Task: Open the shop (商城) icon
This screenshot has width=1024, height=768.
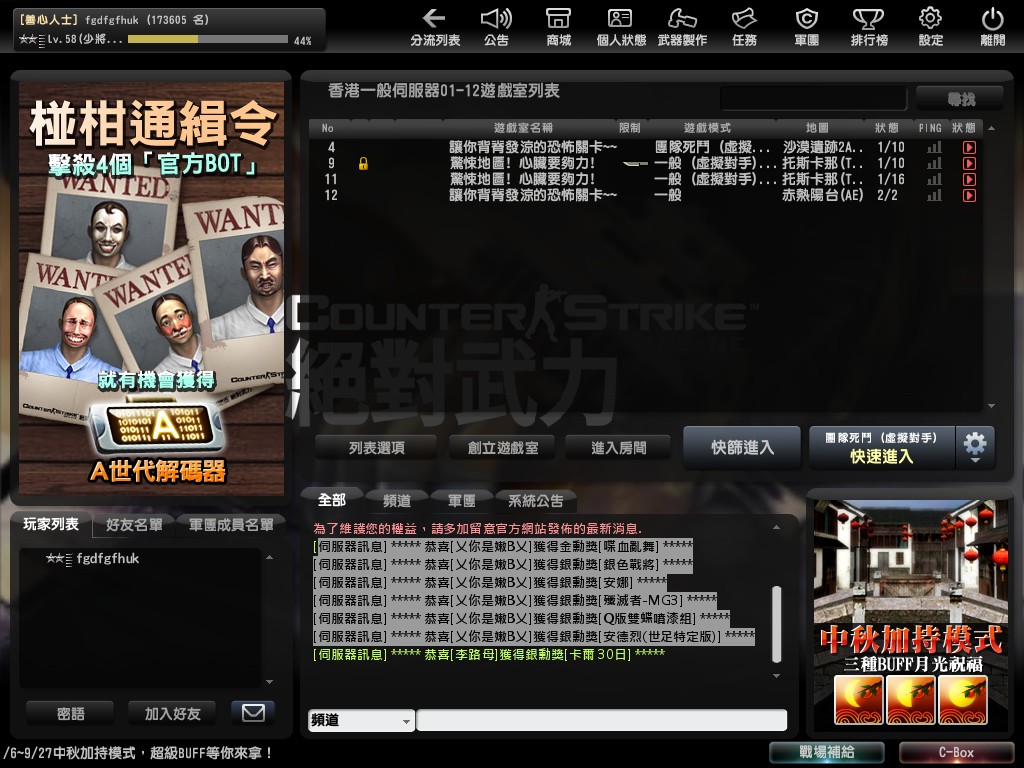Action: pos(558,27)
